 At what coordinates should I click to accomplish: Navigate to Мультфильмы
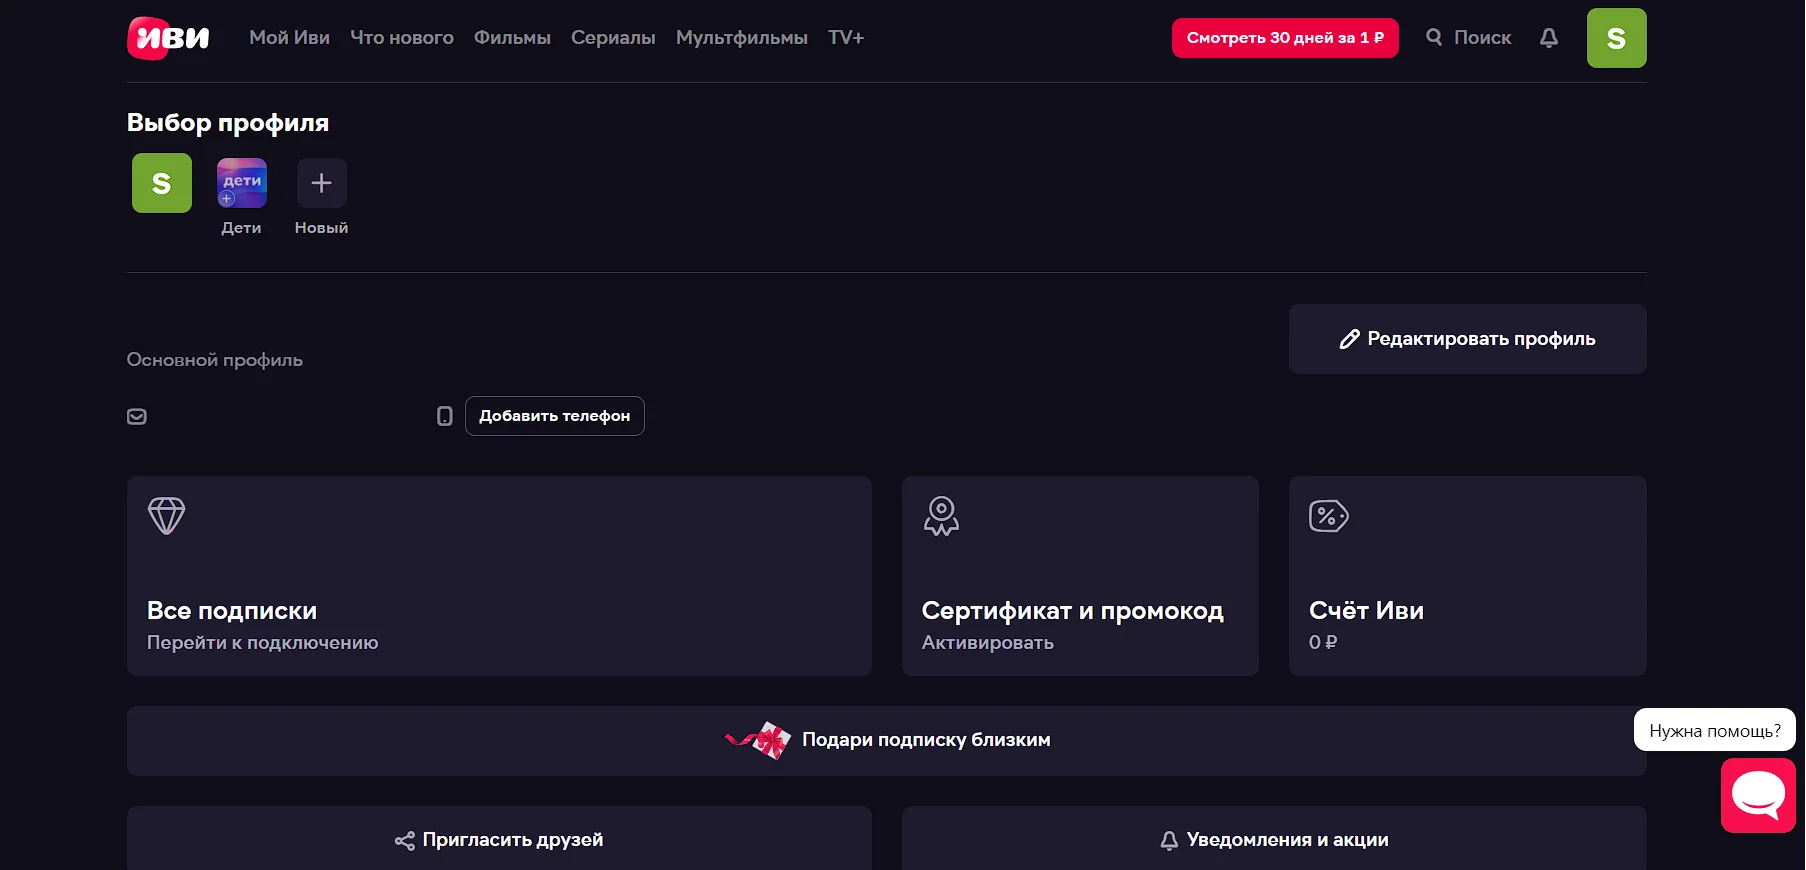(x=742, y=37)
